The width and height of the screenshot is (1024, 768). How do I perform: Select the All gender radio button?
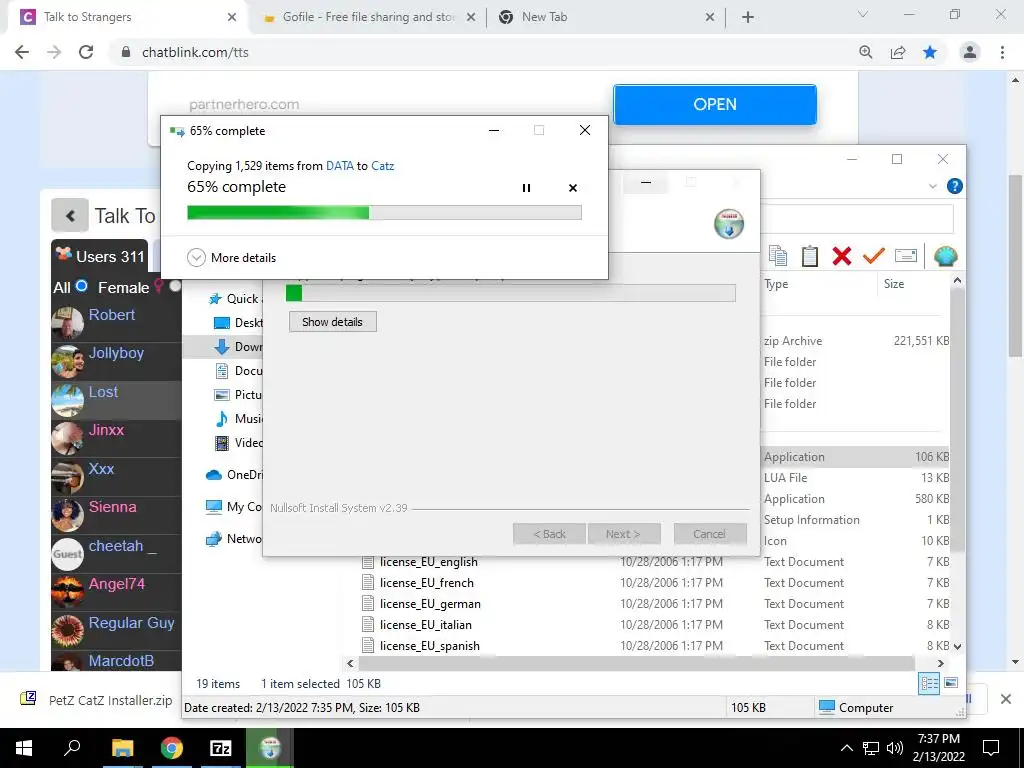82,286
